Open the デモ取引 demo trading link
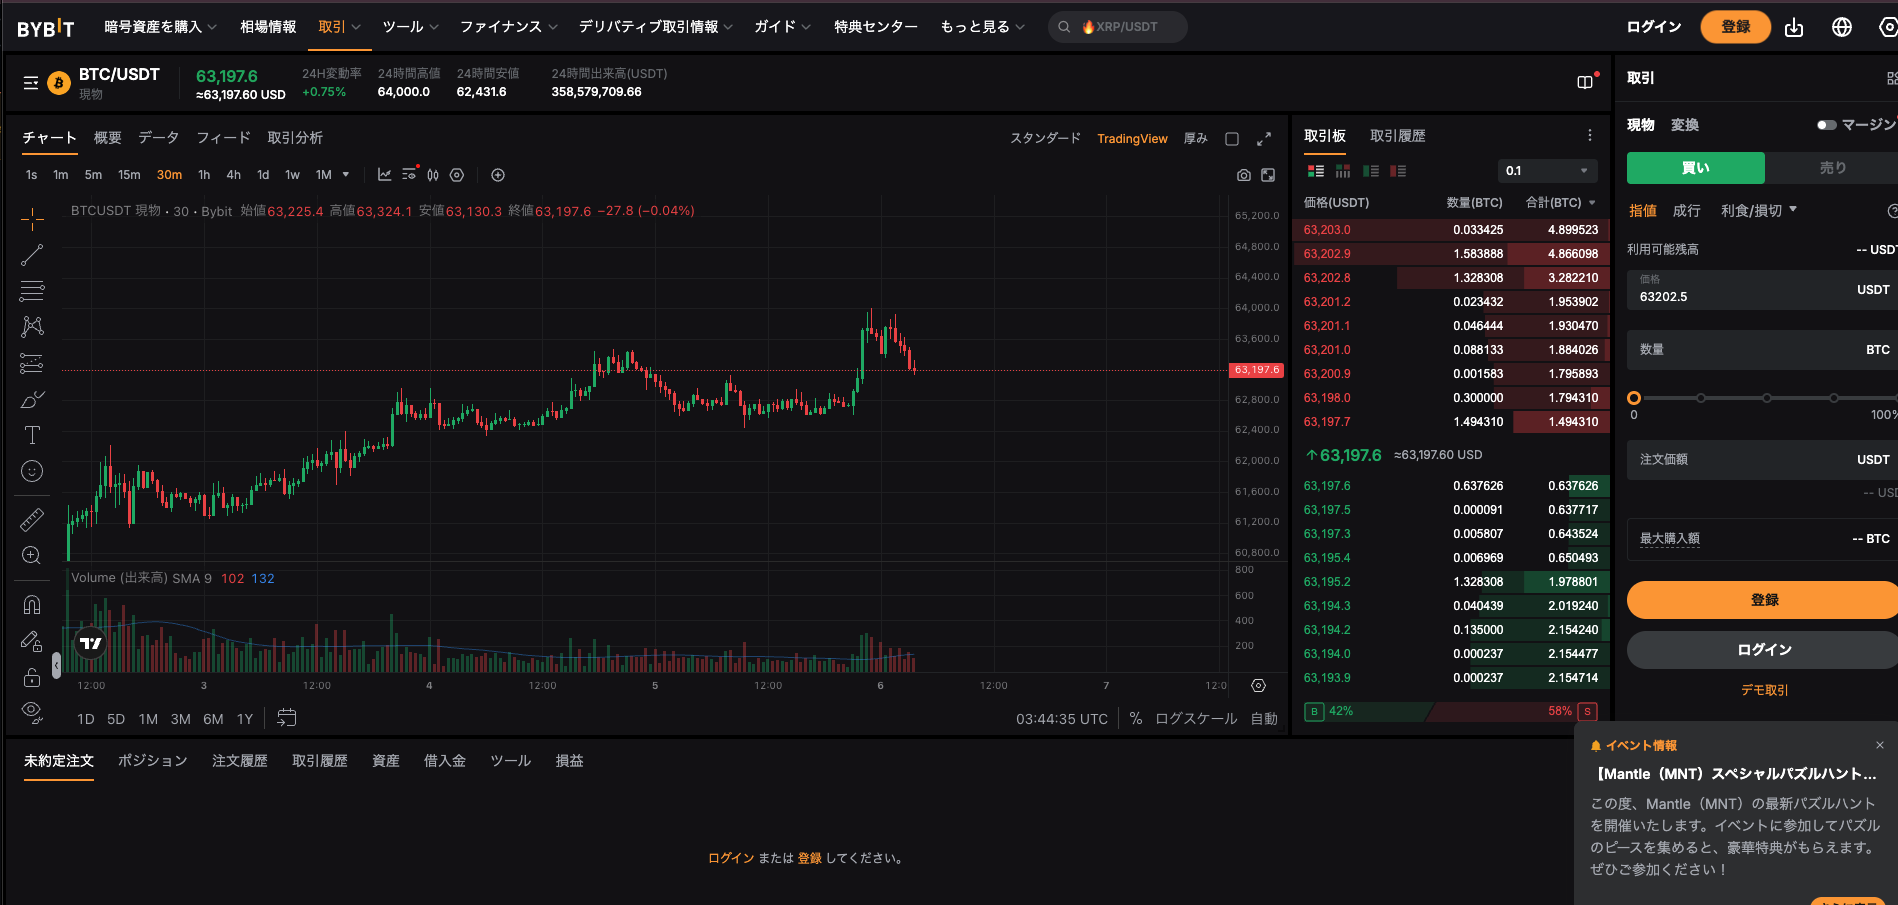This screenshot has width=1898, height=905. tap(1765, 690)
